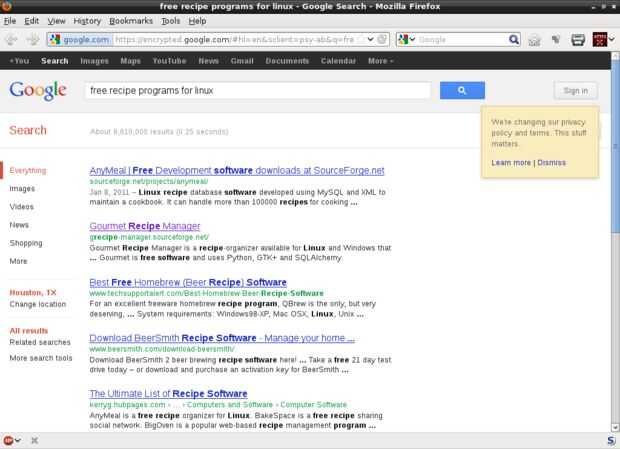The height and width of the screenshot is (449, 620).
Task: Click Change location link
Action: (38, 304)
